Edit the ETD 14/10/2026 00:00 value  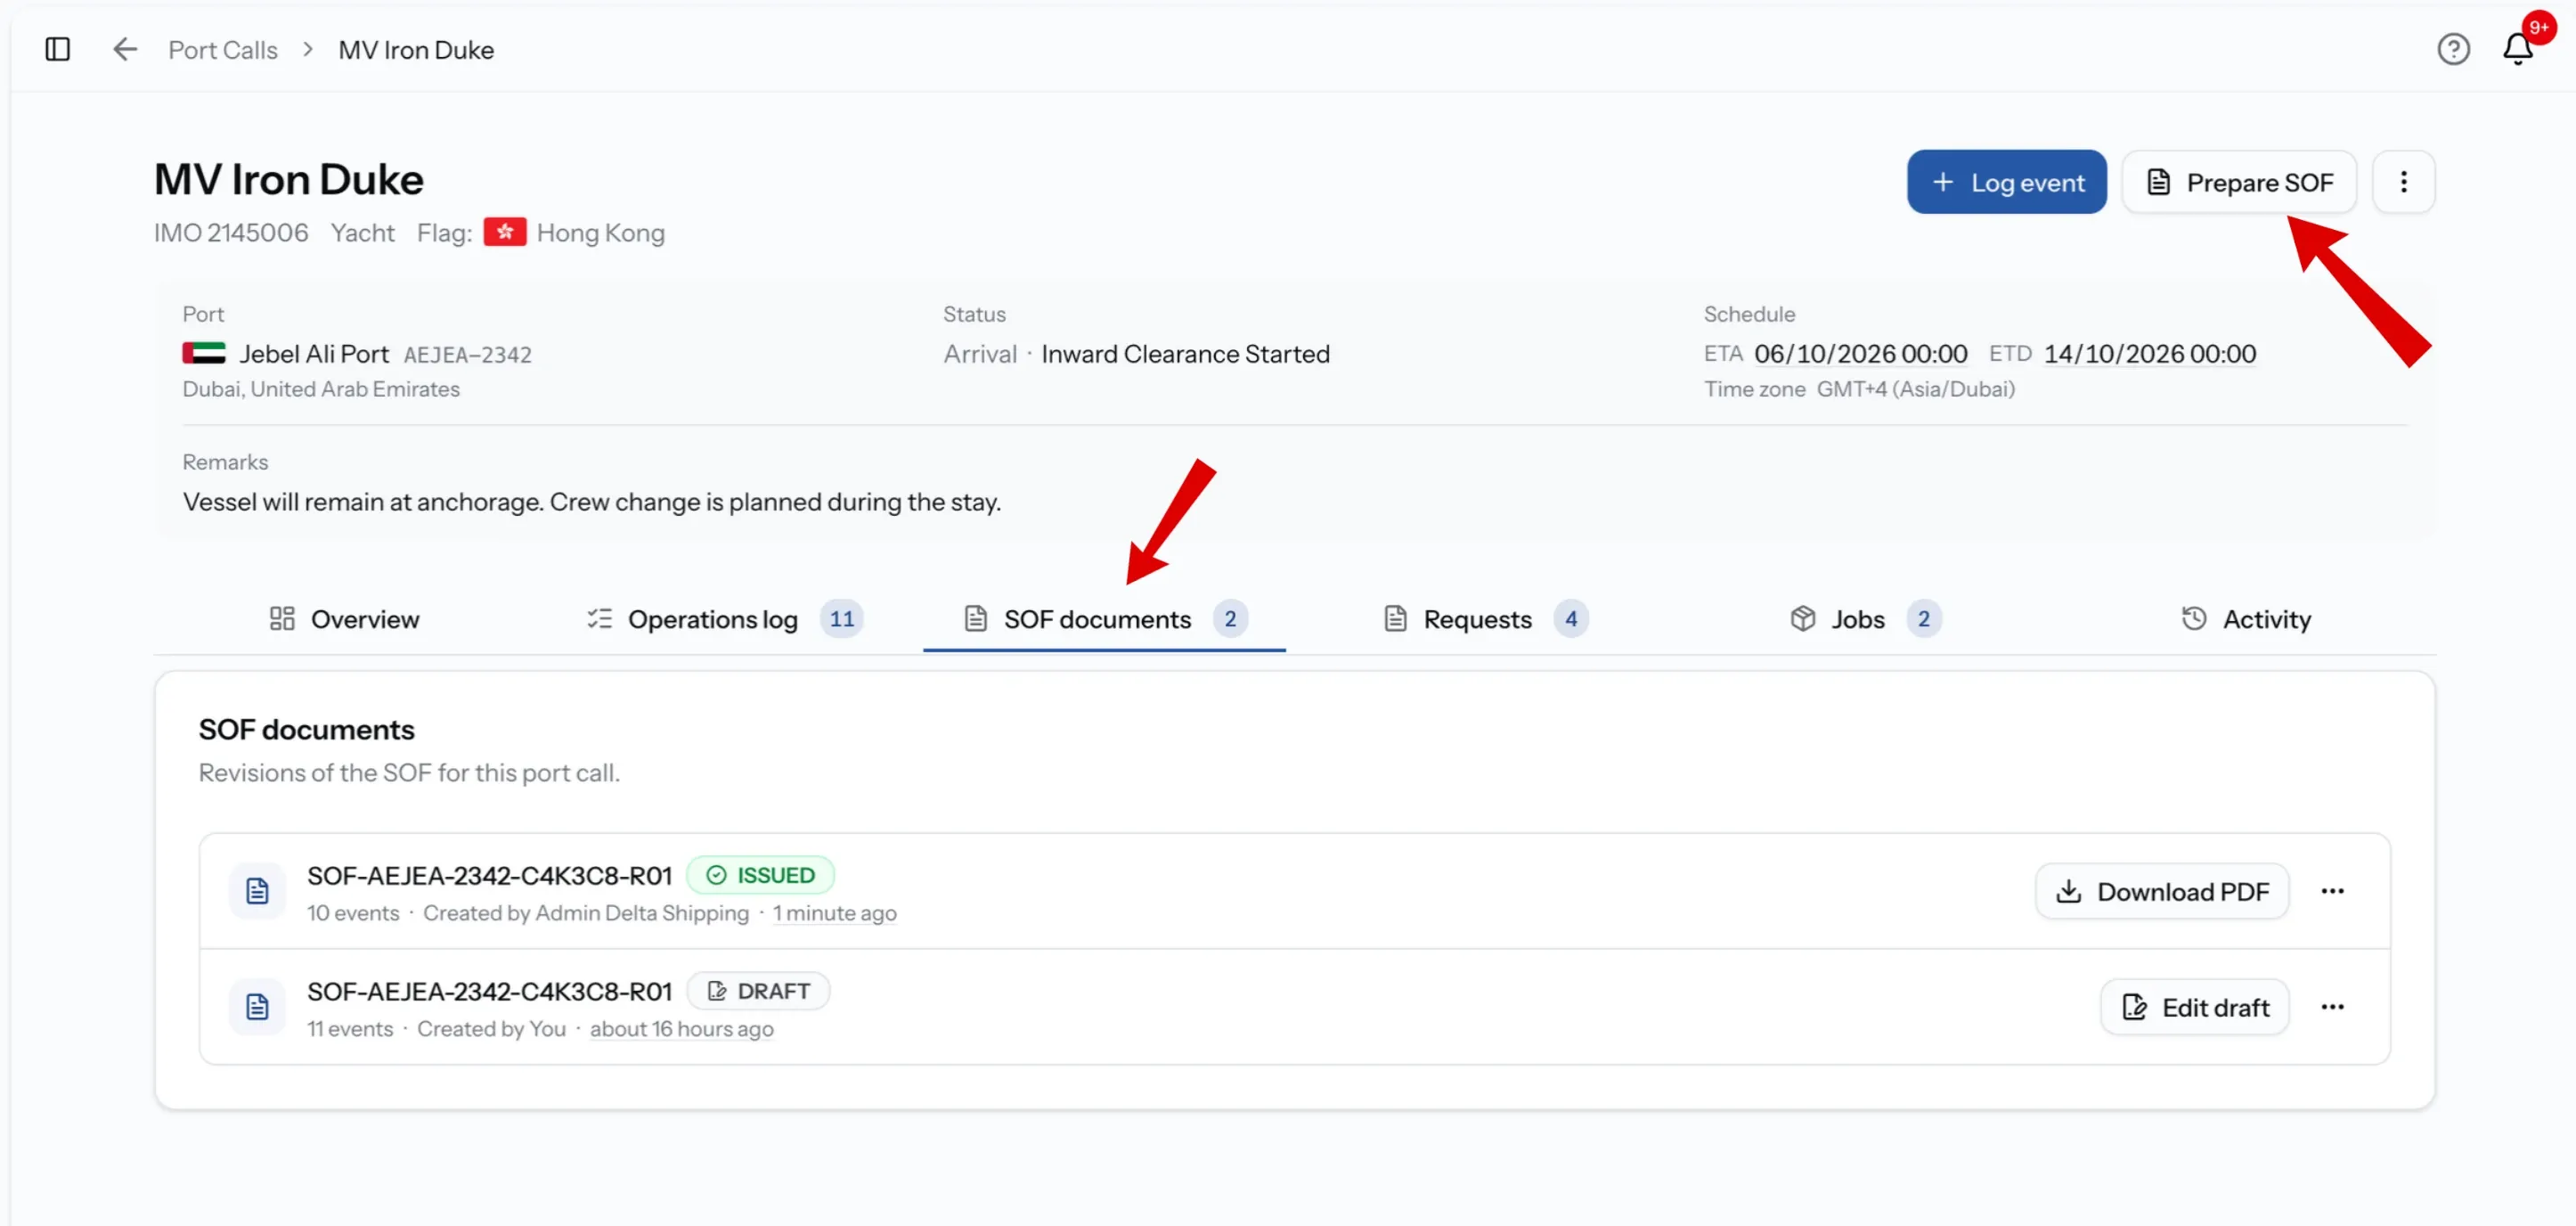[2149, 354]
